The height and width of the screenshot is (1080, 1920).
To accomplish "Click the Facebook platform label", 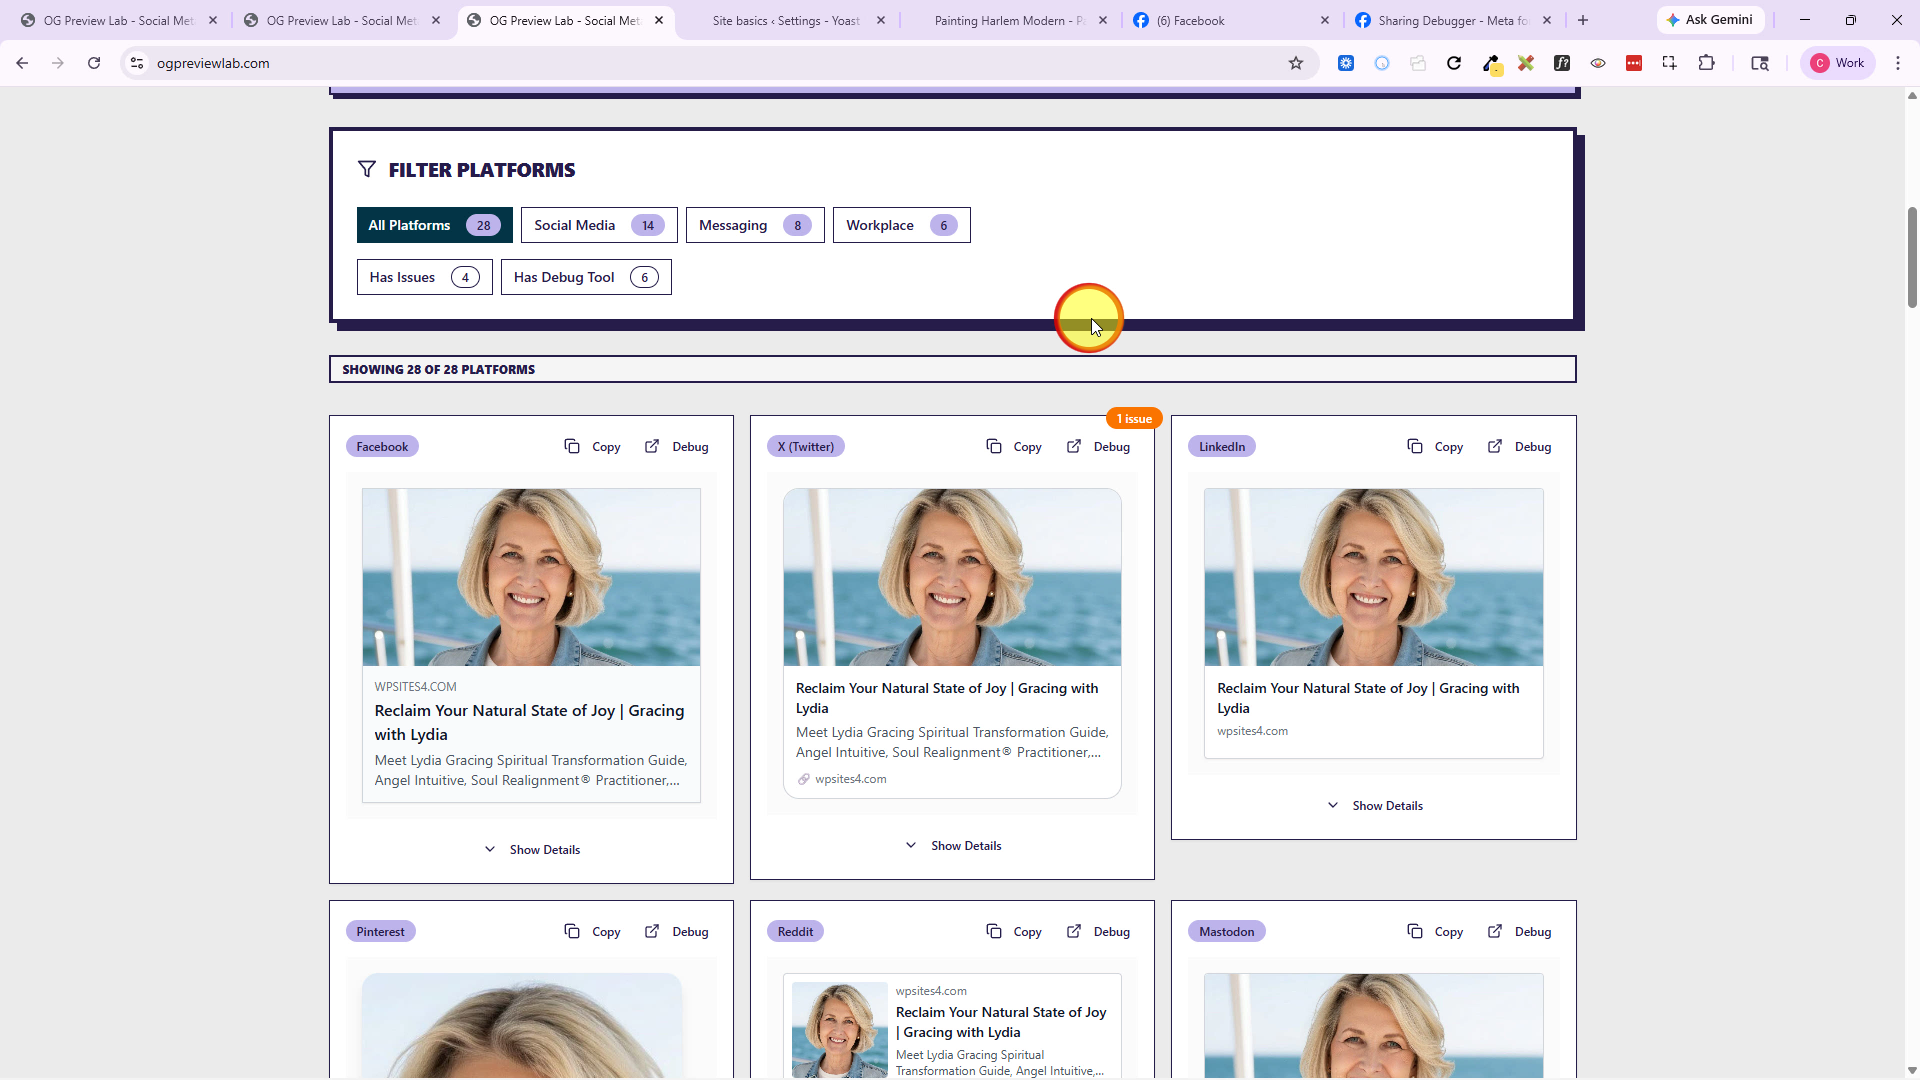I will pyautogui.click(x=382, y=447).
